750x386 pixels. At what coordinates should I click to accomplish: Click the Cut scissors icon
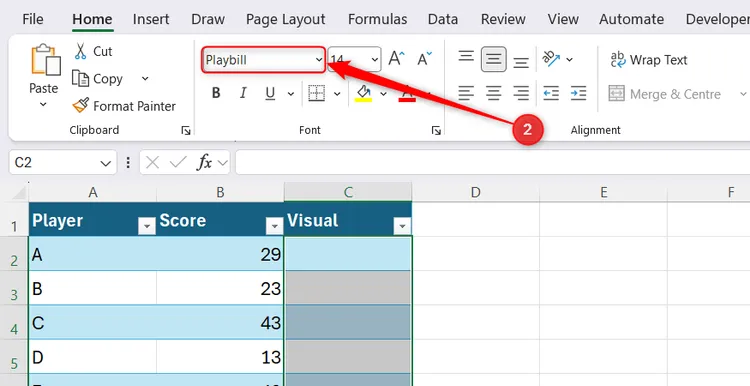tap(80, 51)
